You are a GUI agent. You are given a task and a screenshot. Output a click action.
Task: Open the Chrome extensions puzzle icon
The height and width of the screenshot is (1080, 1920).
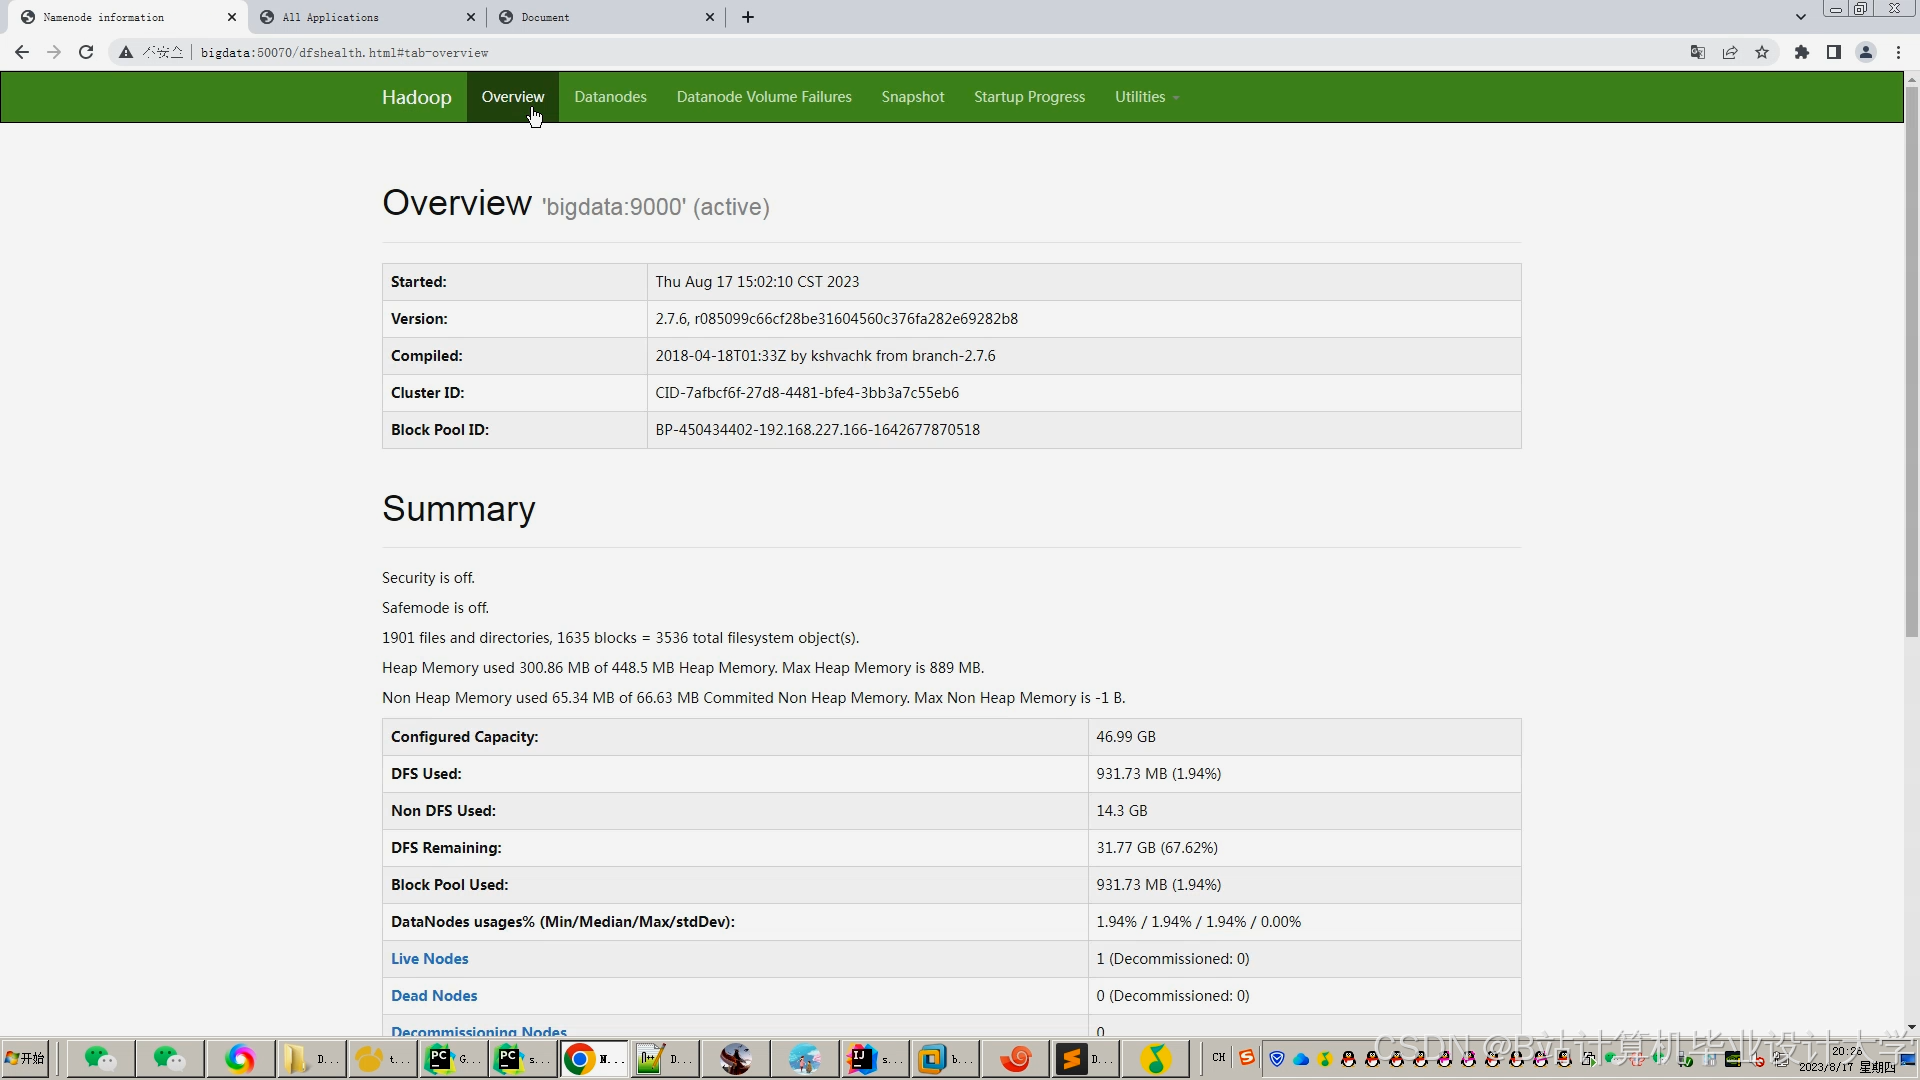[x=1802, y=52]
